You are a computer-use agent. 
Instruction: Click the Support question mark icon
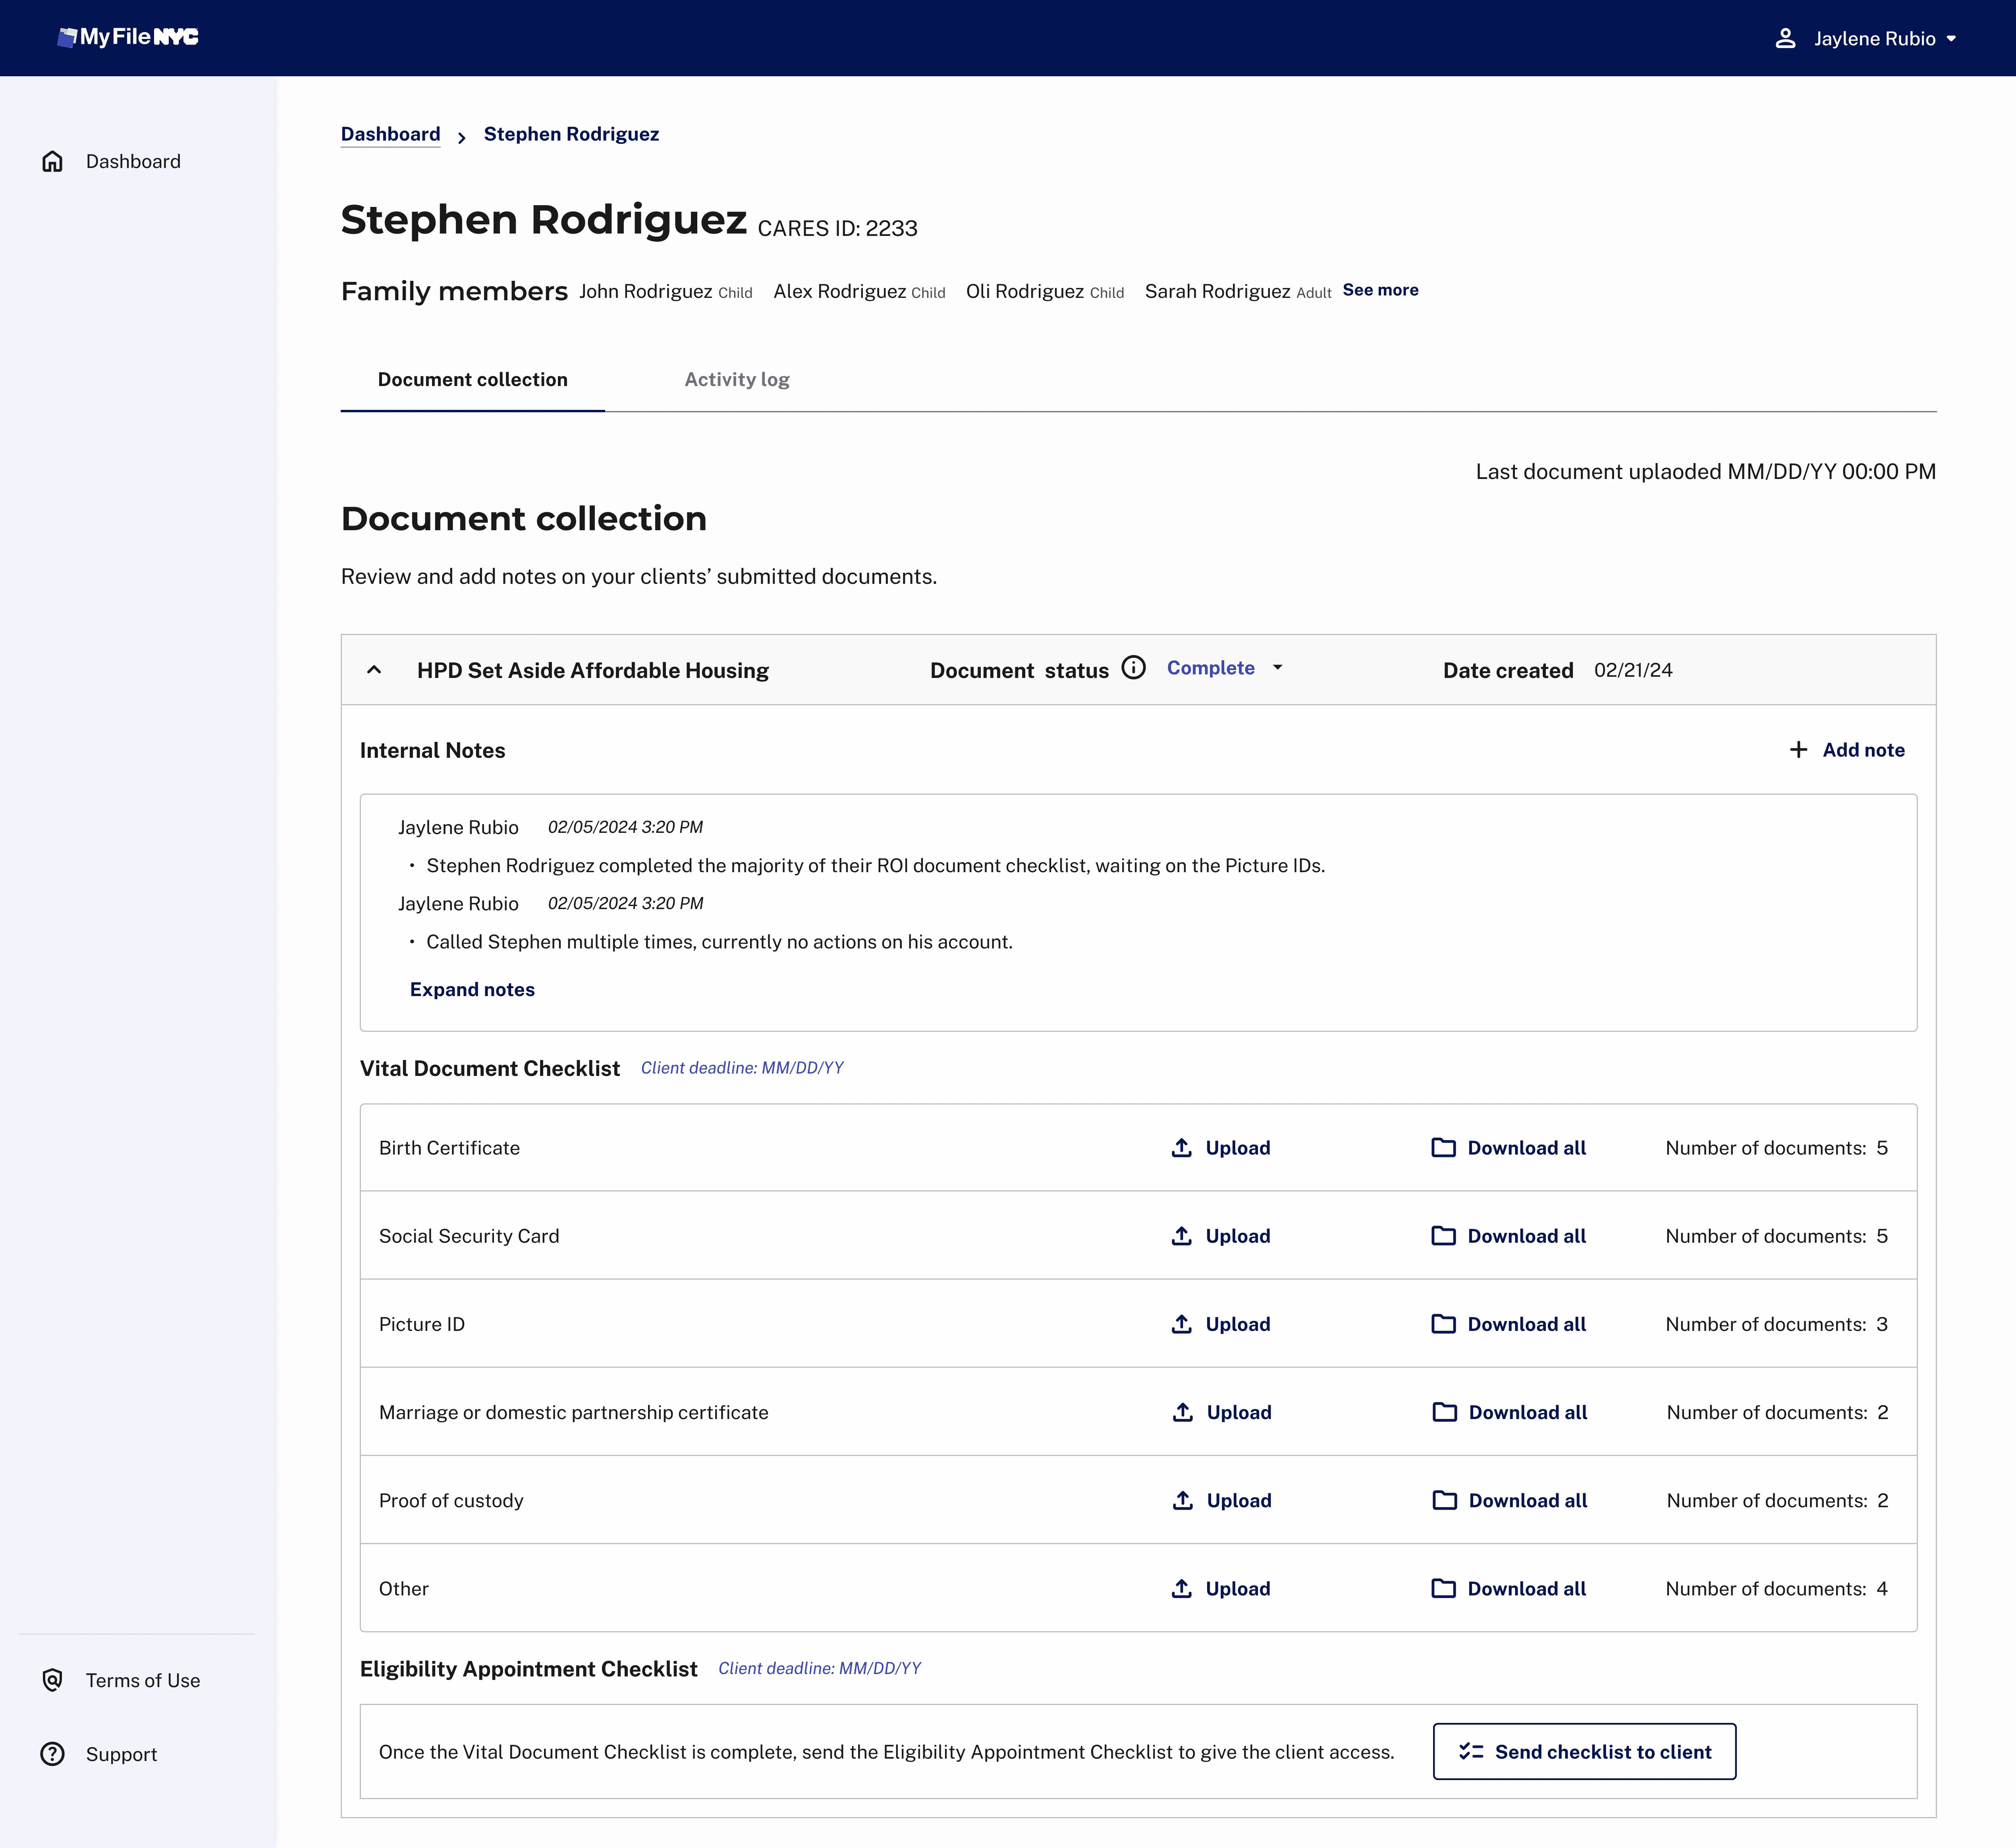click(52, 1754)
